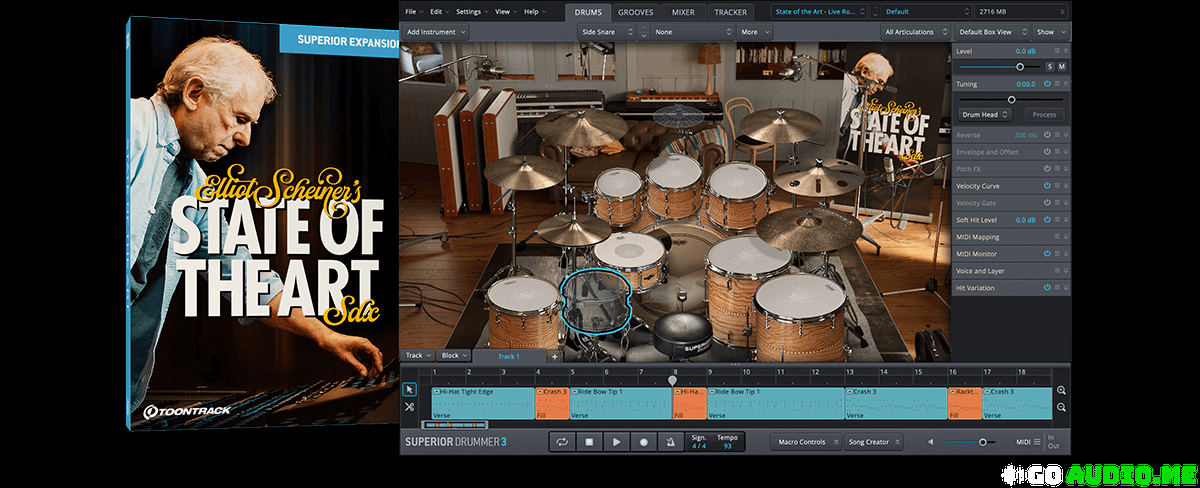1200x488 pixels.
Task: Open the Edit menu
Action: [439, 11]
